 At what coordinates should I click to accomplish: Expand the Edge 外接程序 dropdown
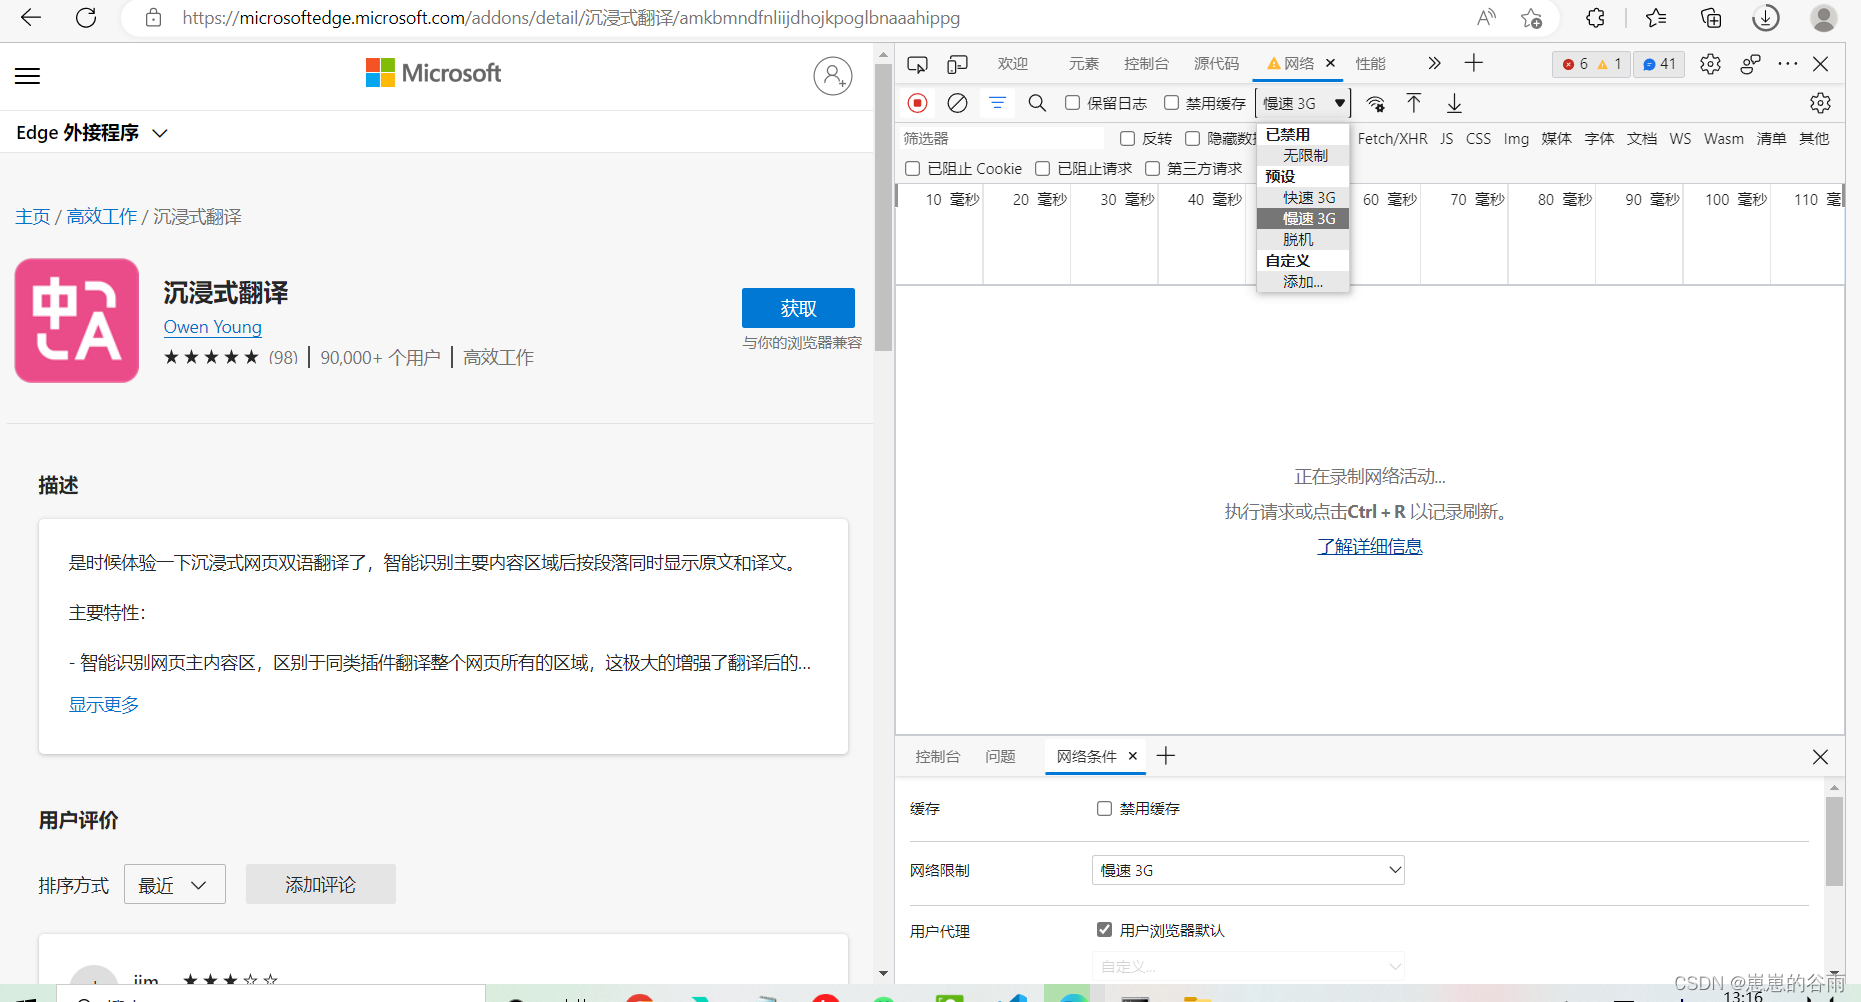pos(92,133)
